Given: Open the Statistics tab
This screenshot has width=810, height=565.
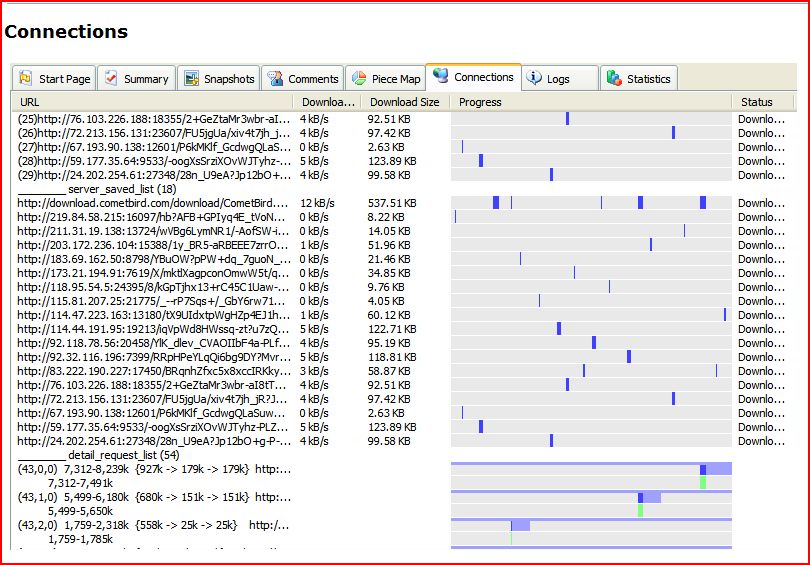Looking at the screenshot, I should [638, 78].
